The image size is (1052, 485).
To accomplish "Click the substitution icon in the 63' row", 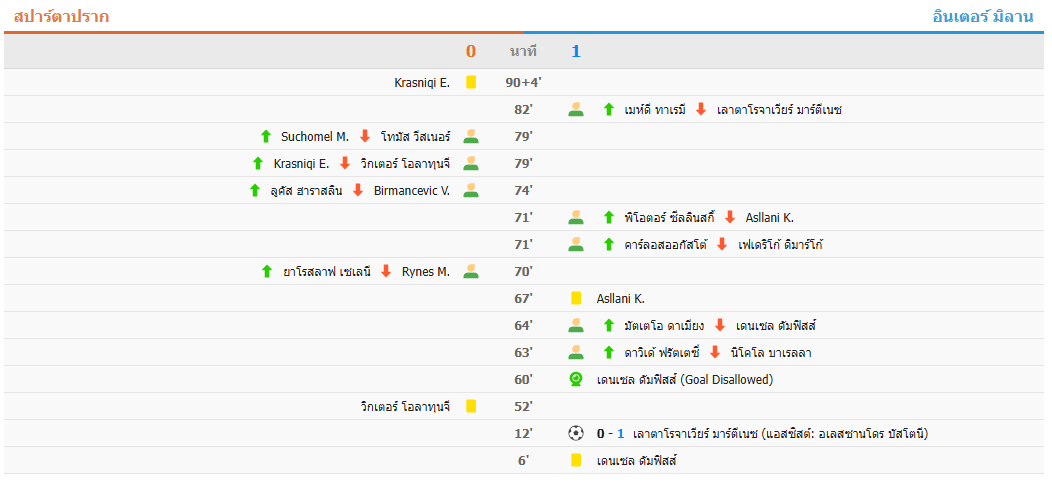I will pos(575,352).
